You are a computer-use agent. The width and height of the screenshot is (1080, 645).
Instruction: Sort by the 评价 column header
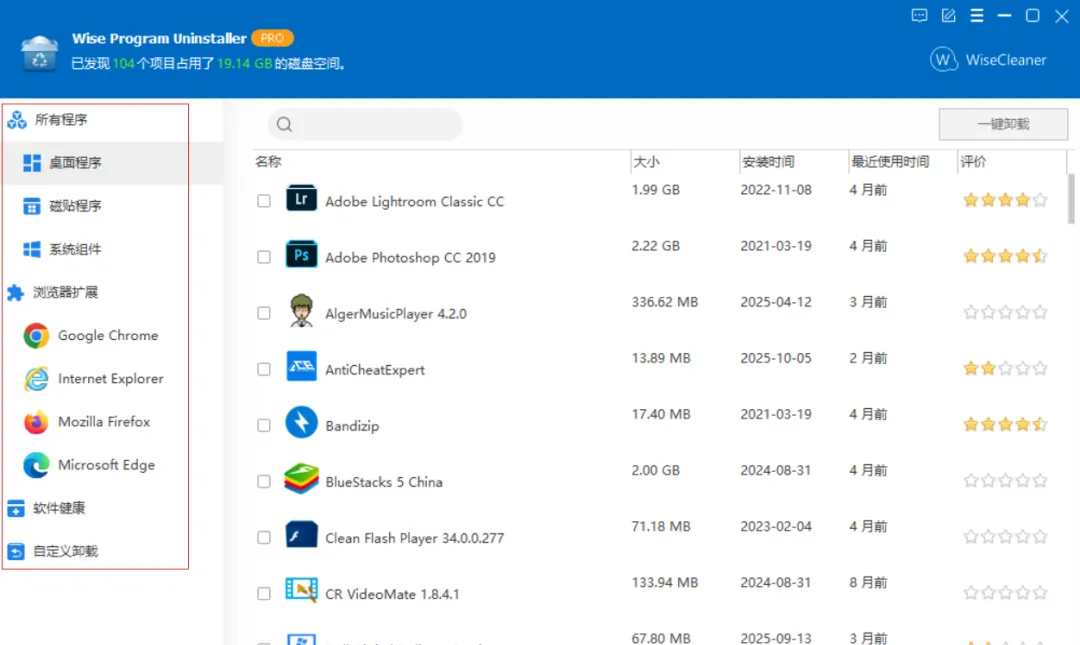coord(973,162)
